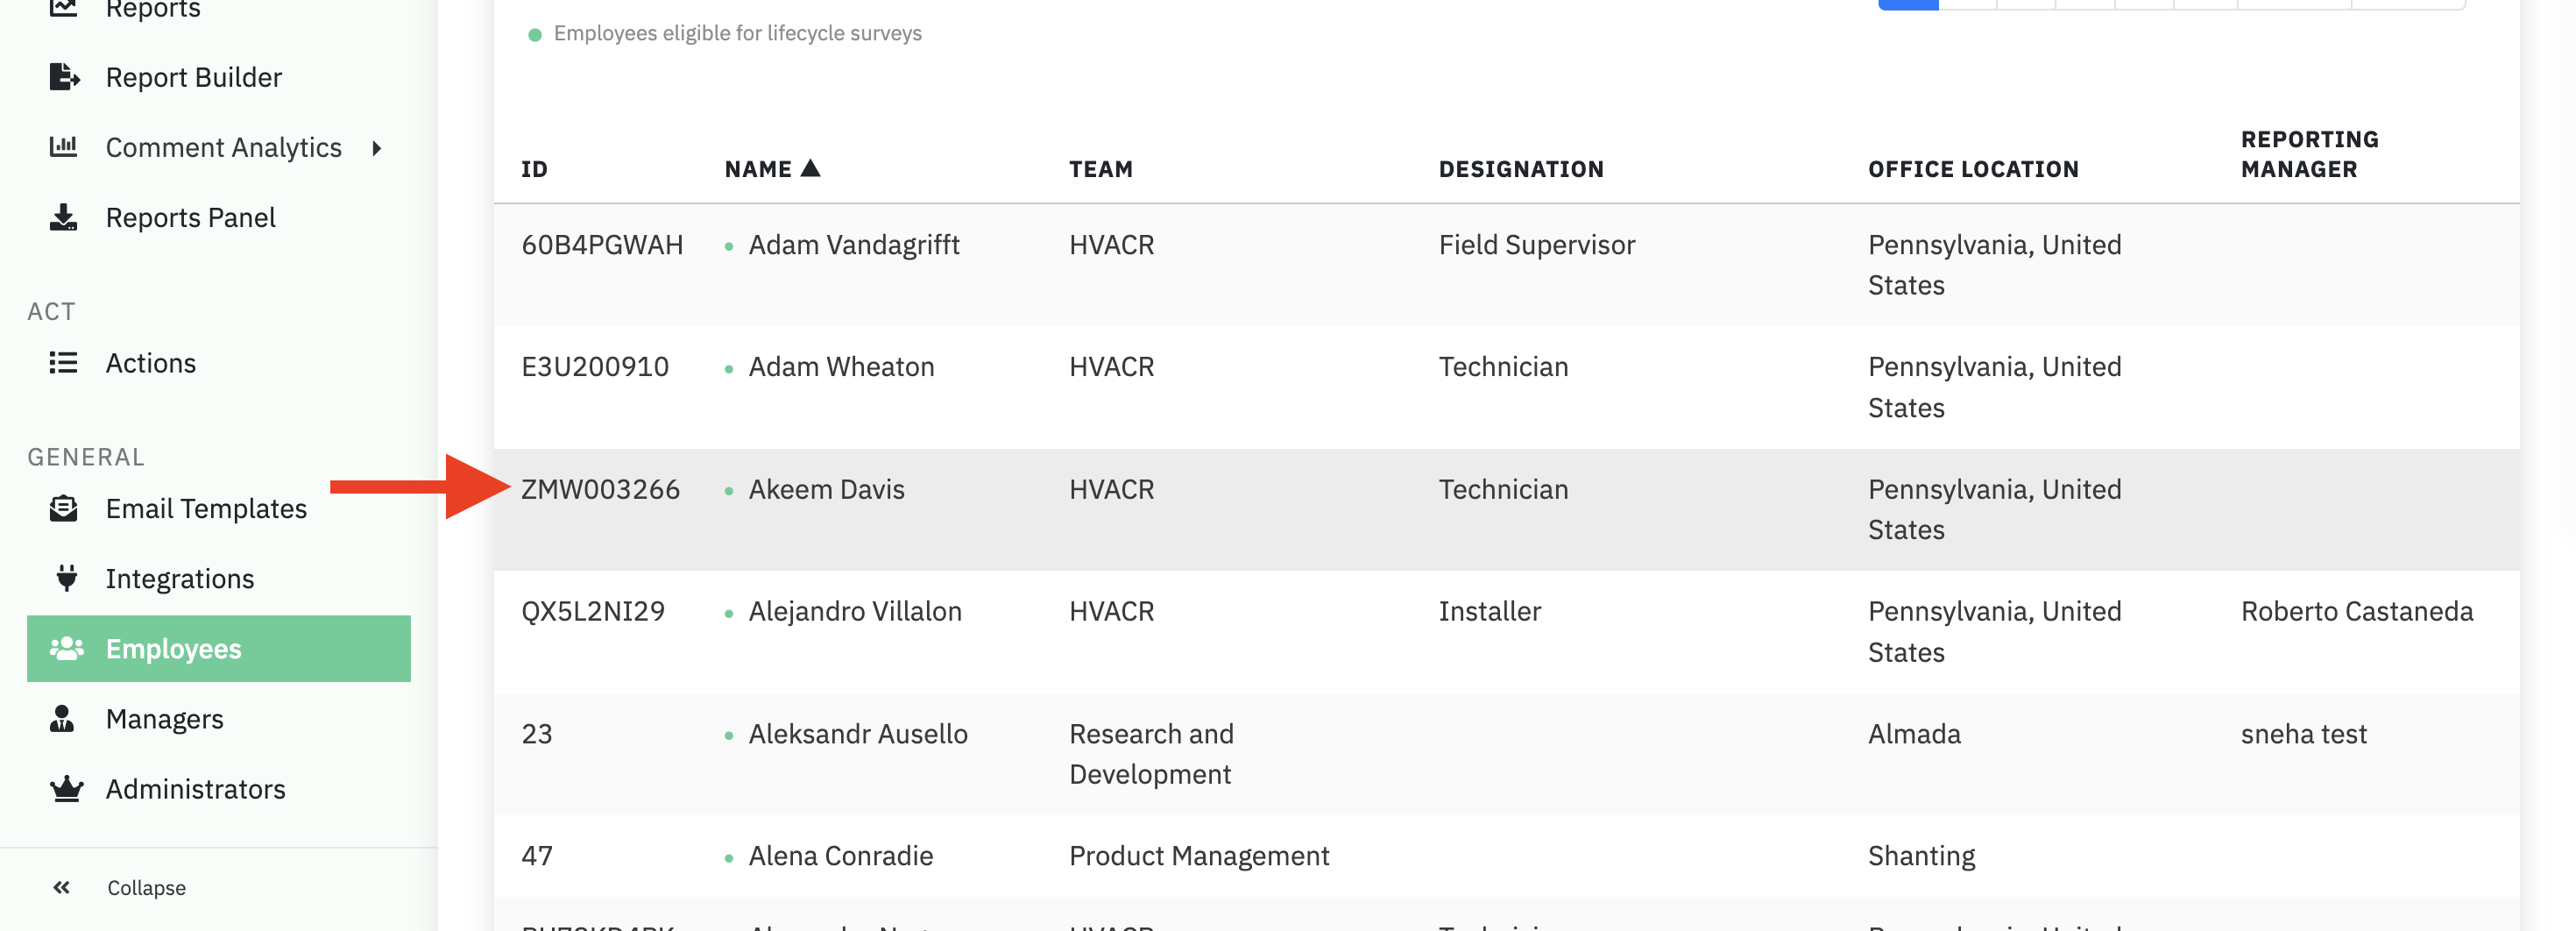Toggle sort order on NAME column arrow
This screenshot has width=2576, height=931.
[x=810, y=168]
